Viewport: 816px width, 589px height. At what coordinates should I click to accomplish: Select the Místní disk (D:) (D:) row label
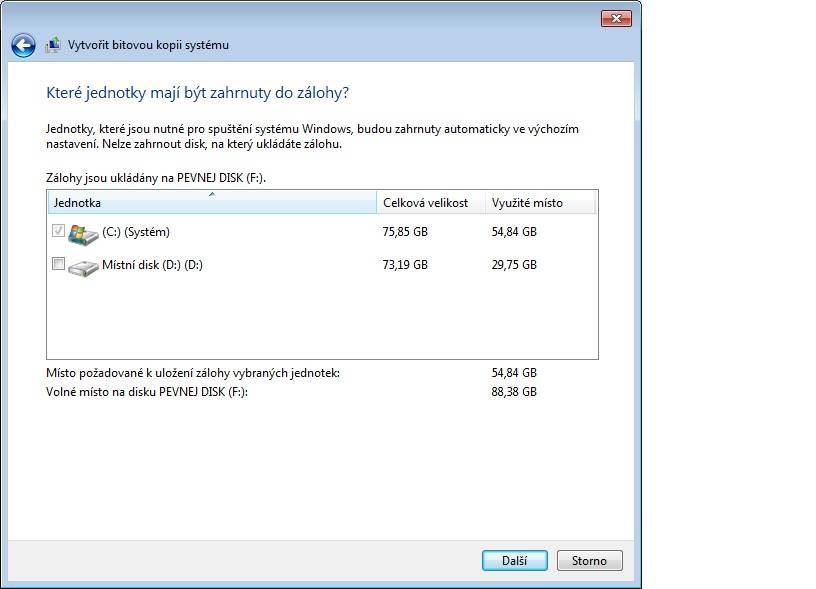[x=152, y=264]
